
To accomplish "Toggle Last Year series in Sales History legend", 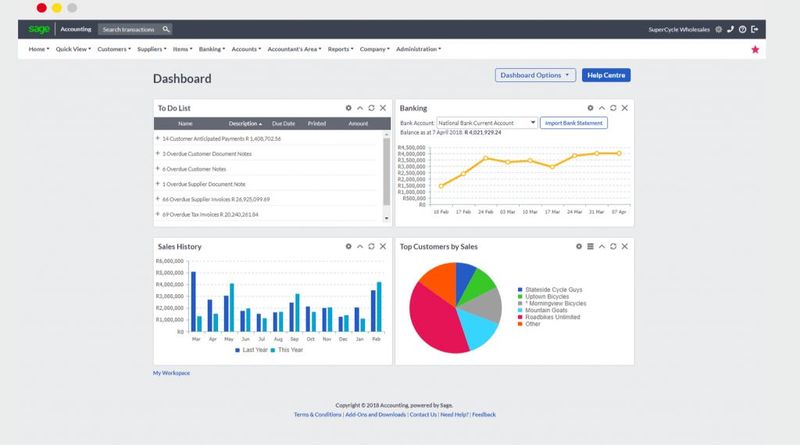I will pyautogui.click(x=254, y=351).
